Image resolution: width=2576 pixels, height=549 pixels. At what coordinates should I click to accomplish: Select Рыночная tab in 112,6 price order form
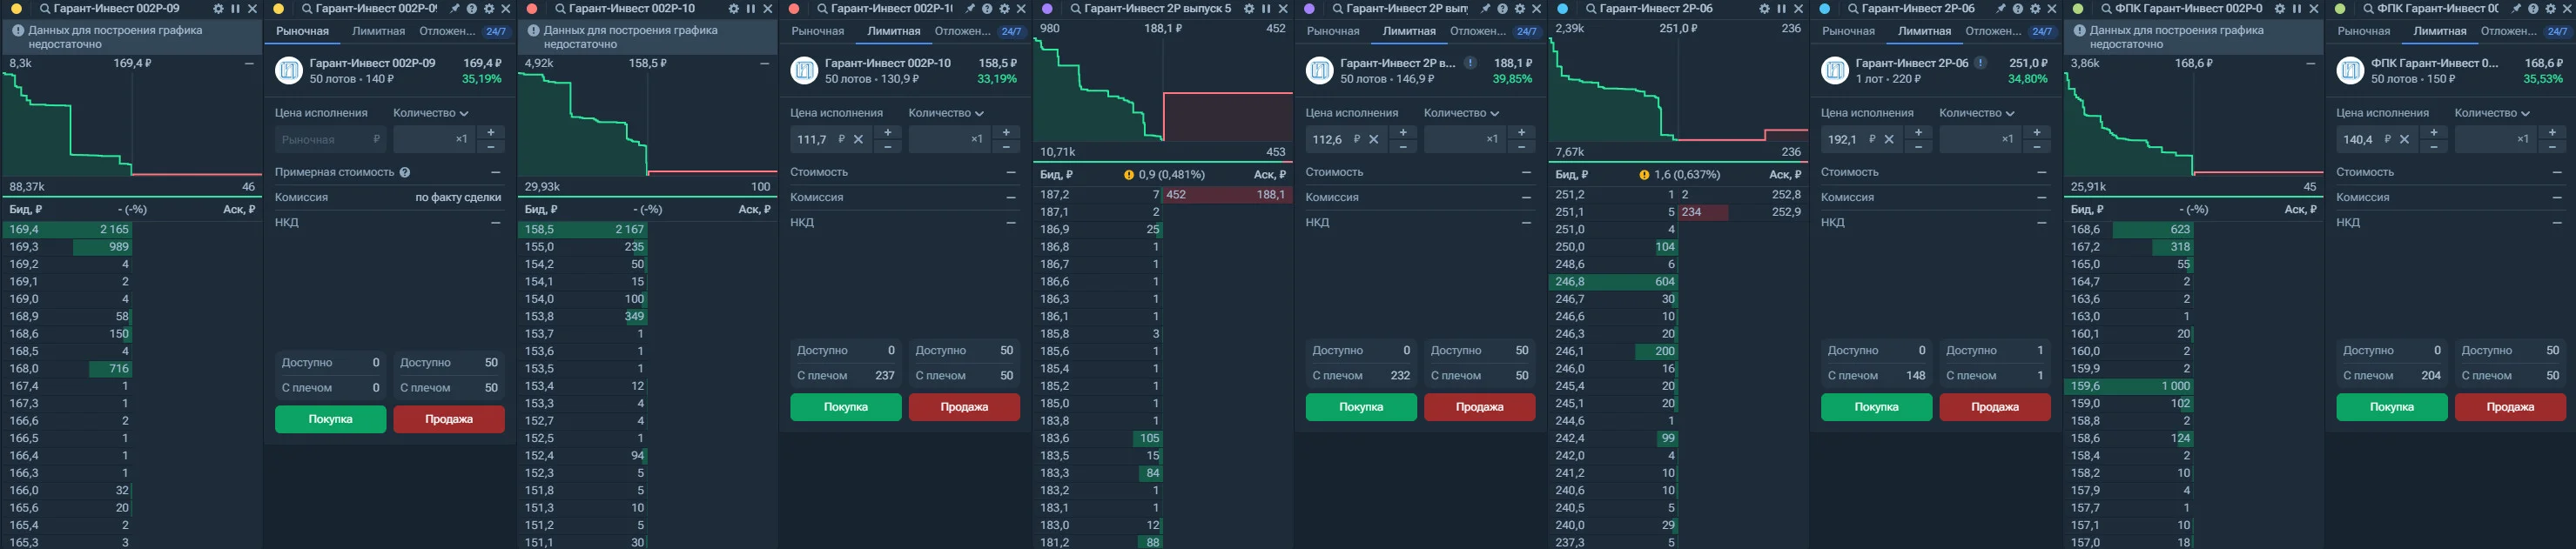(1333, 31)
